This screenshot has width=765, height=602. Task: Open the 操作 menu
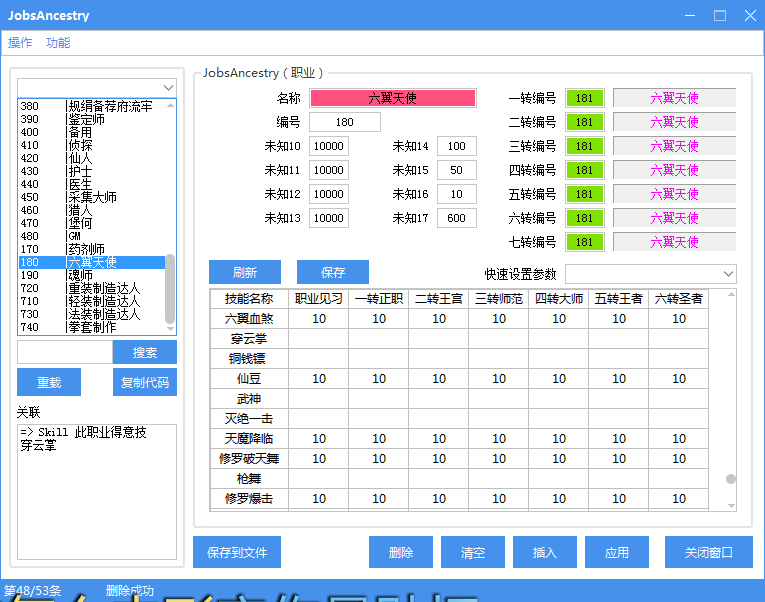pyautogui.click(x=20, y=43)
